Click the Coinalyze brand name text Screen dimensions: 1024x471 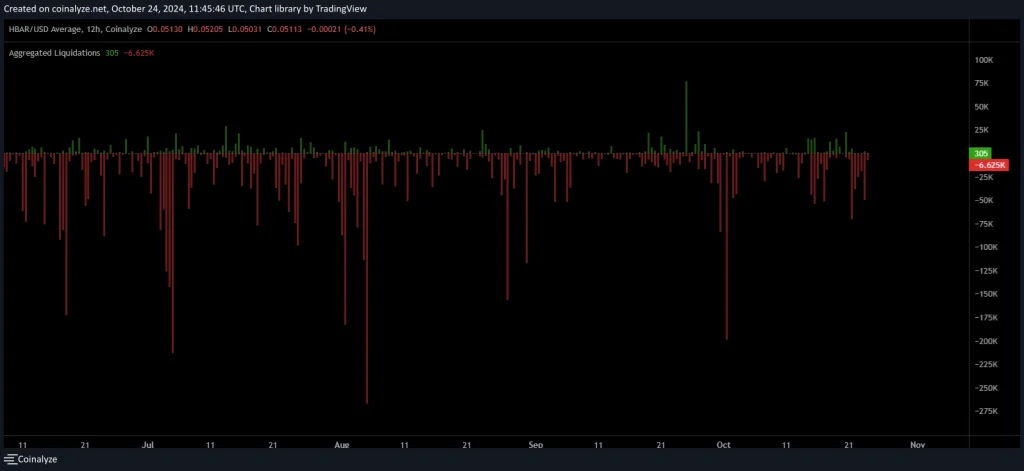point(37,459)
